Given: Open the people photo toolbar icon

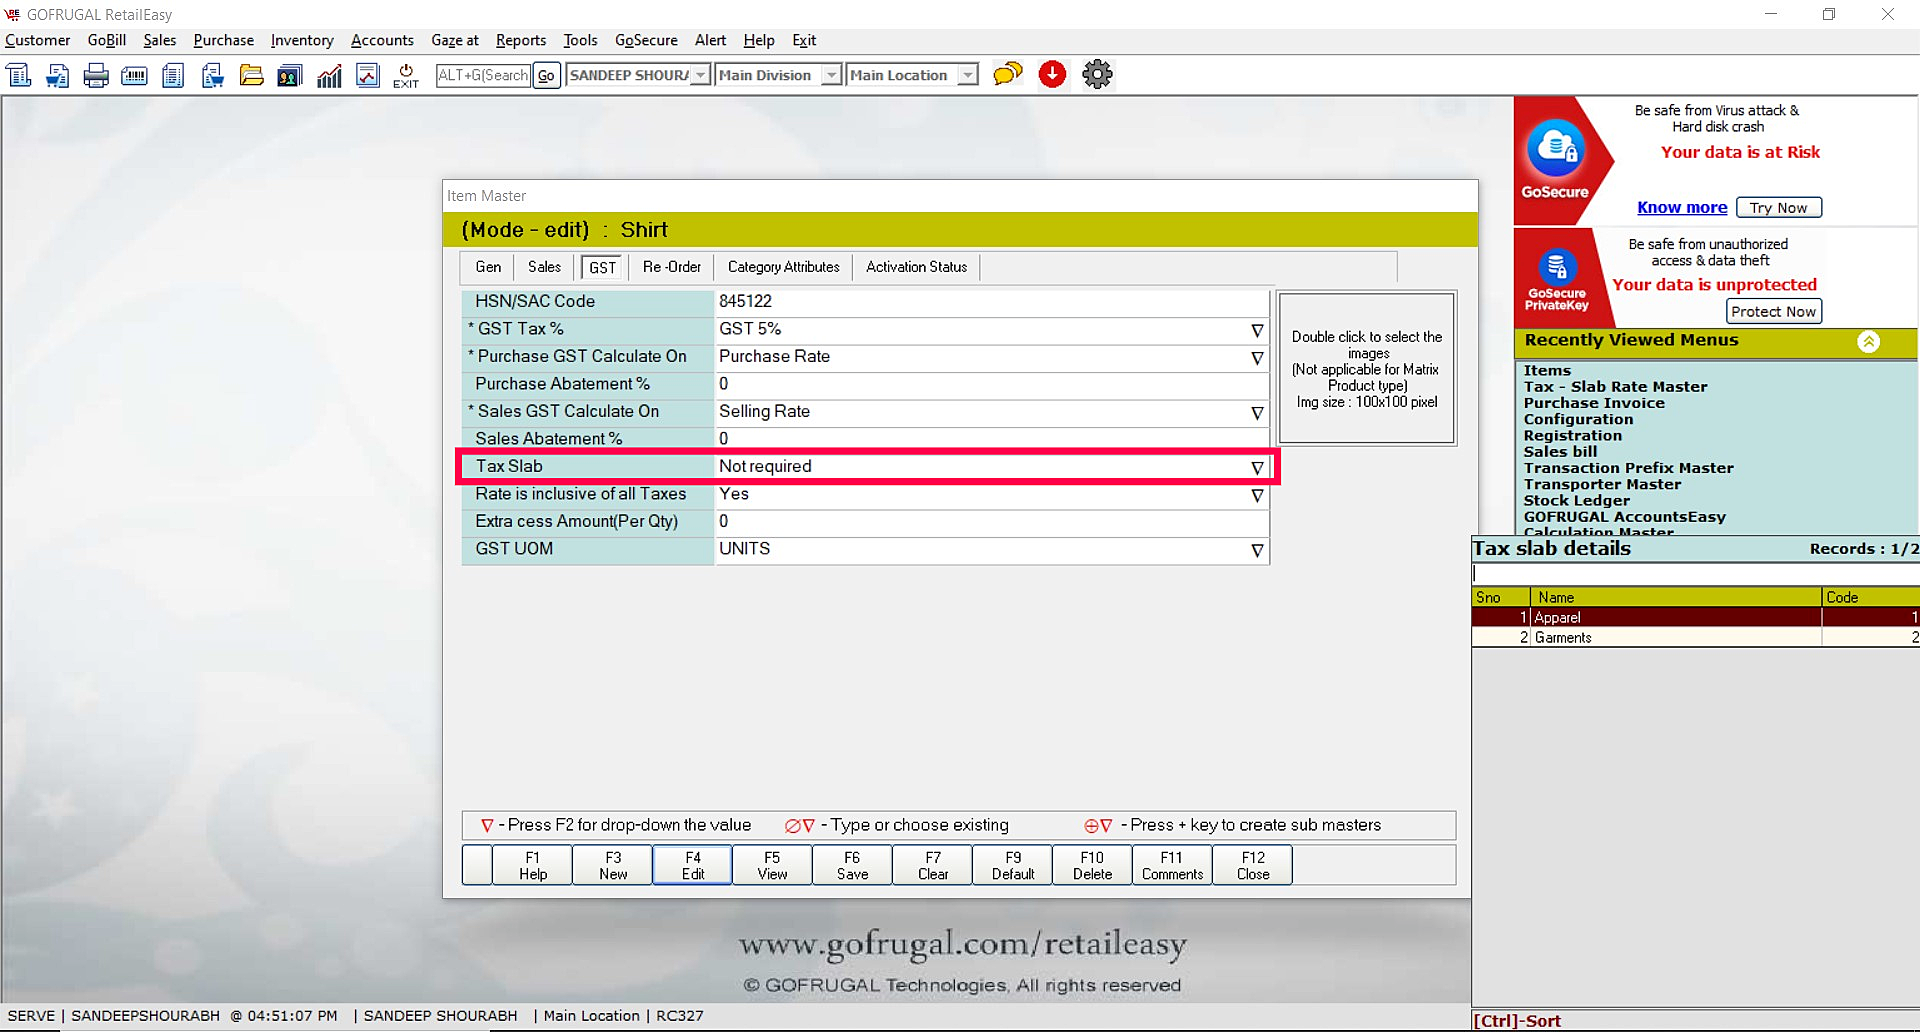Looking at the screenshot, I should 290,75.
